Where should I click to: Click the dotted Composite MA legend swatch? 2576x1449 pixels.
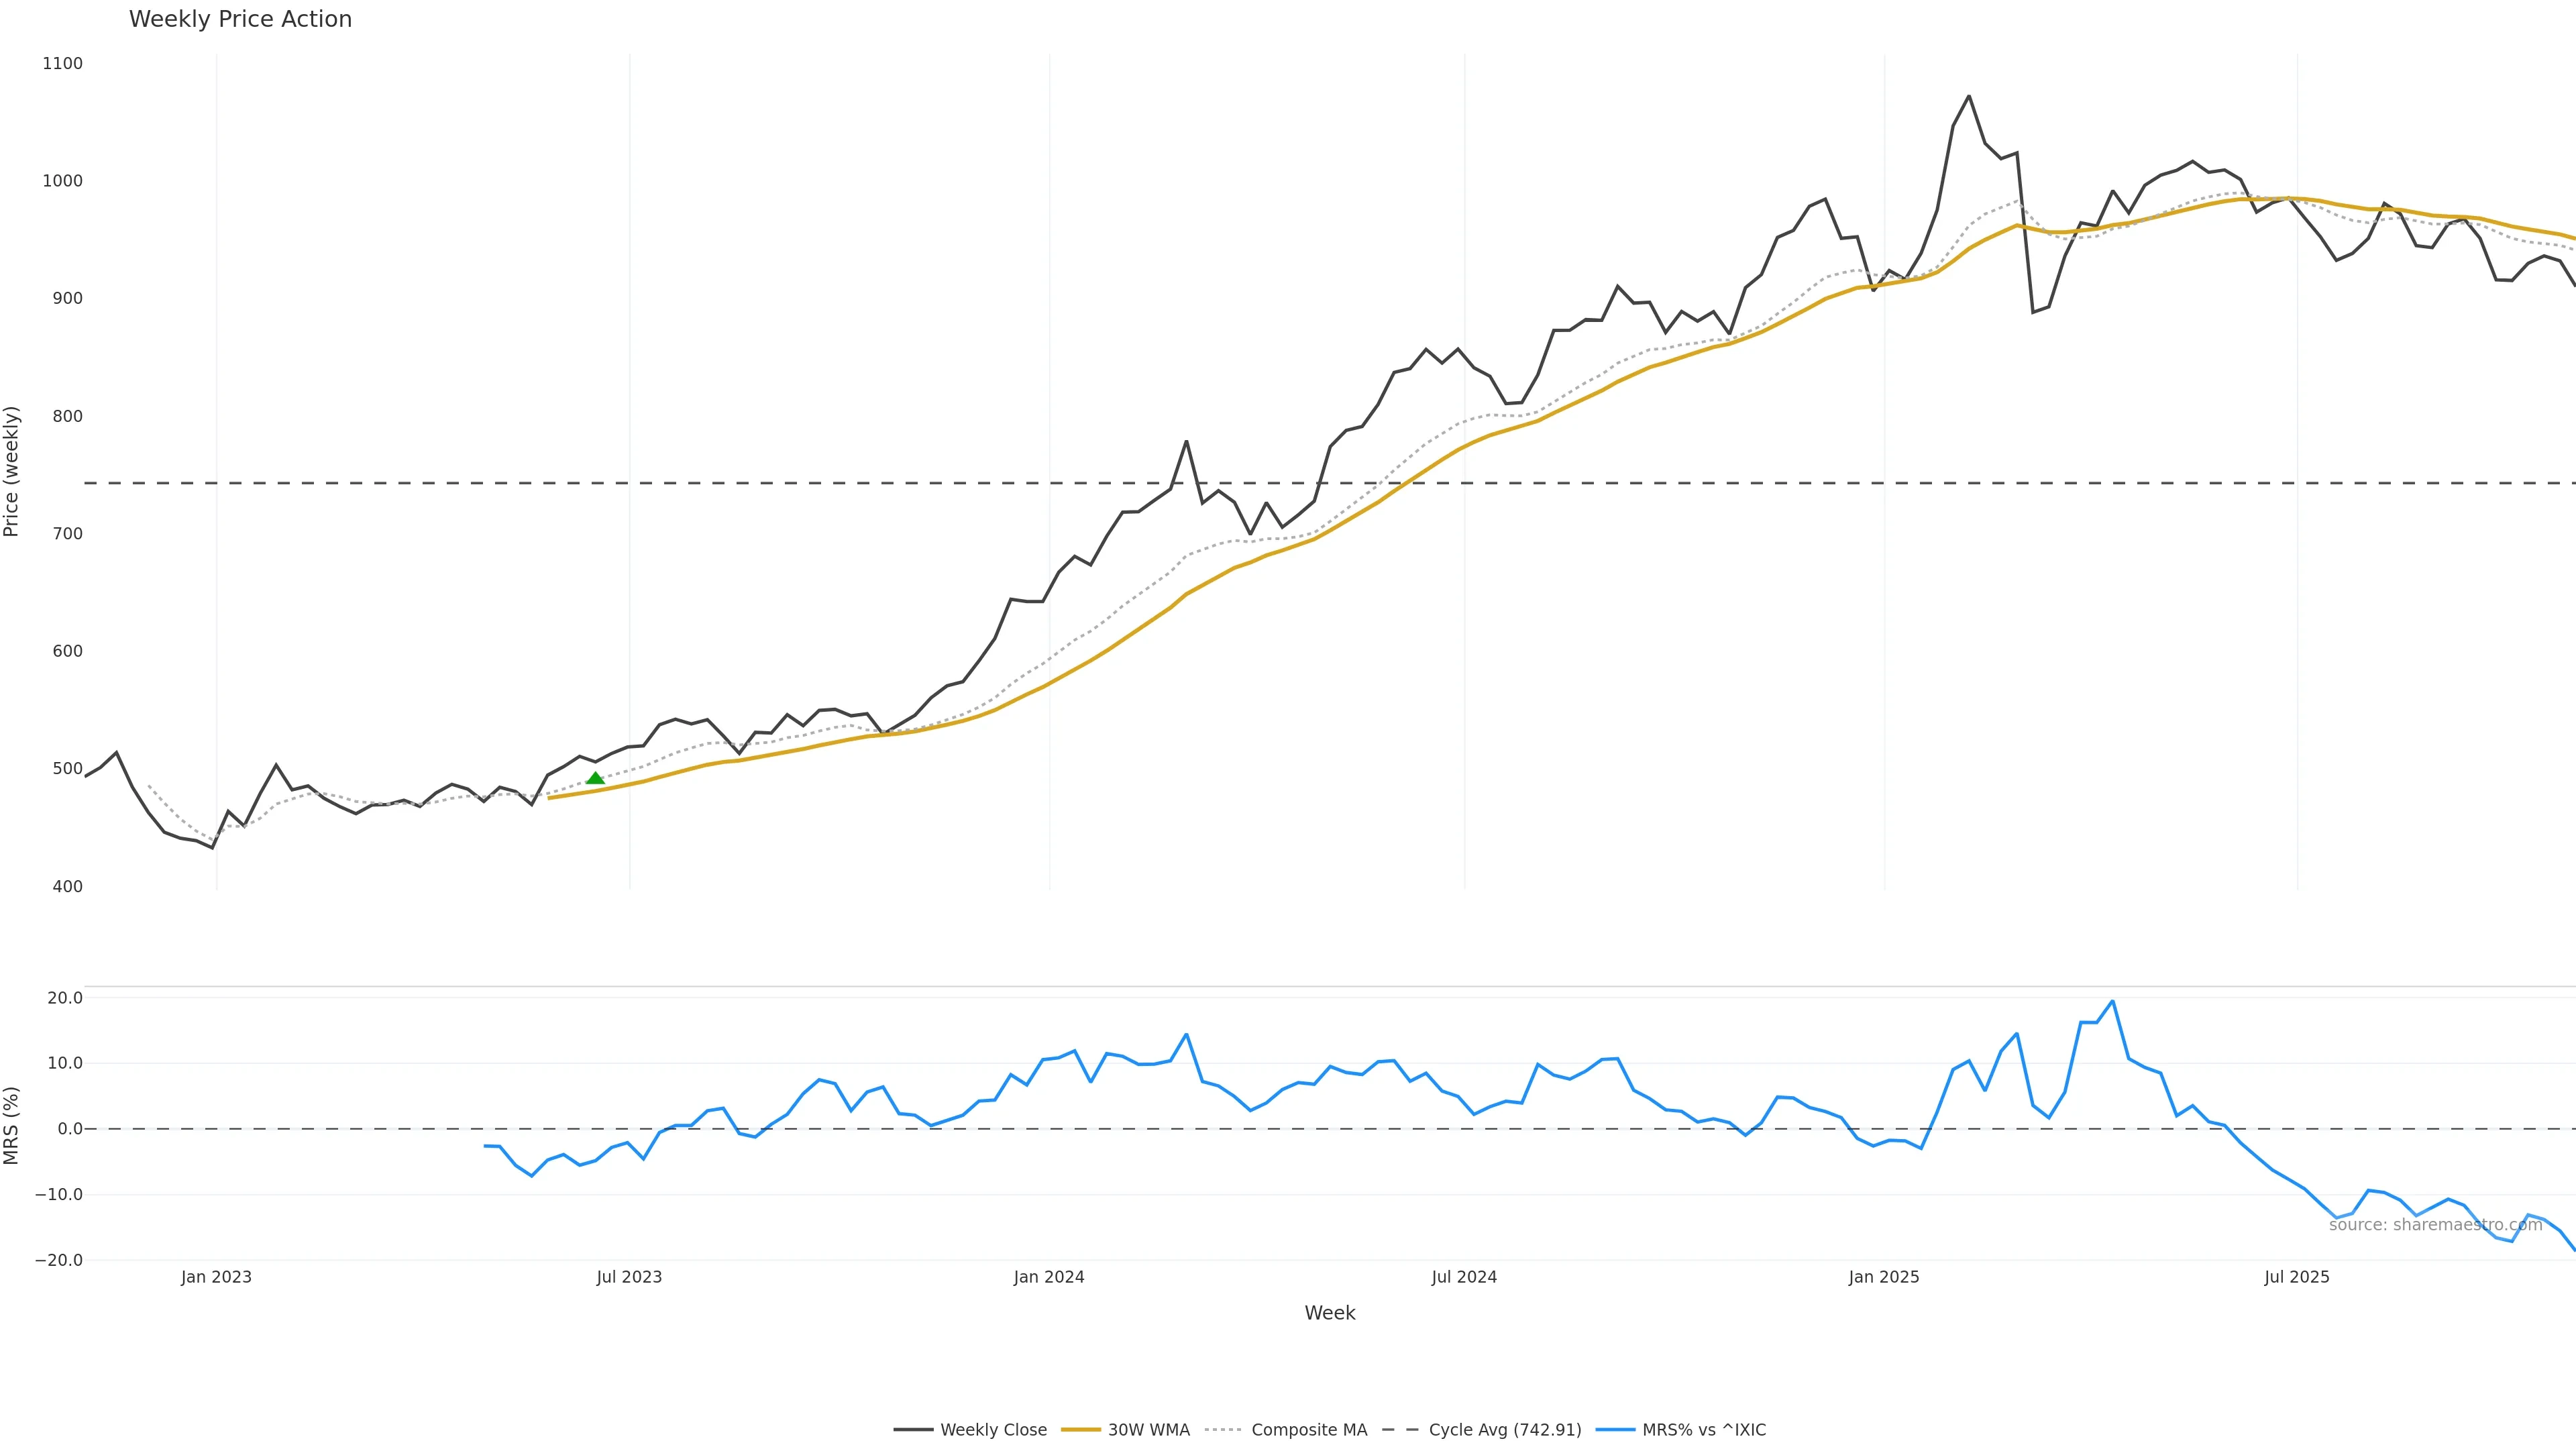[1223, 1430]
